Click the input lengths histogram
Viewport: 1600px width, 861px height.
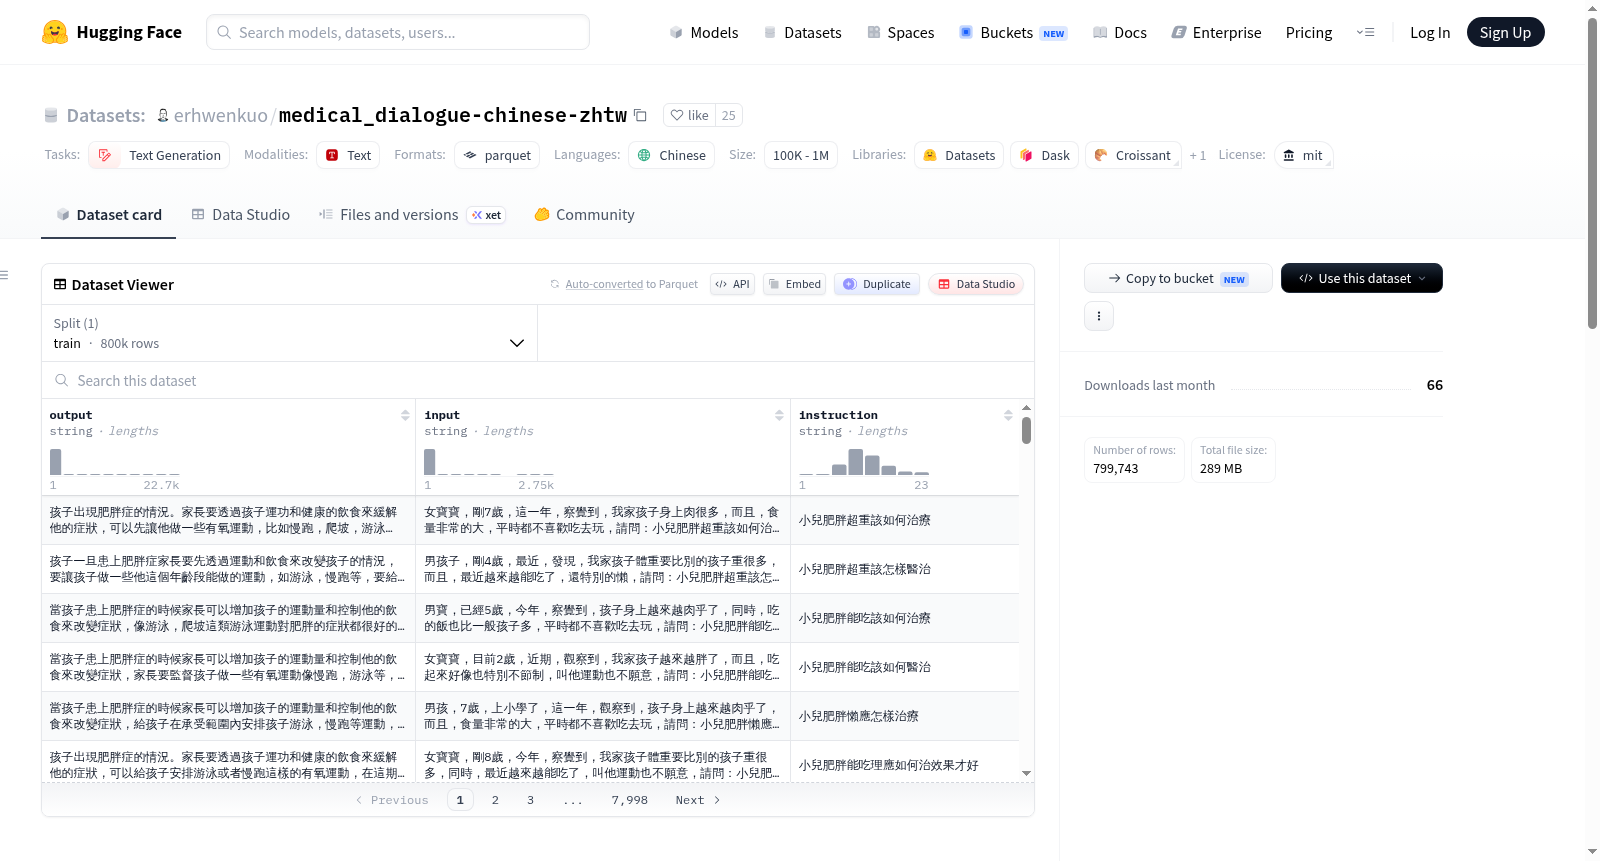(489, 462)
